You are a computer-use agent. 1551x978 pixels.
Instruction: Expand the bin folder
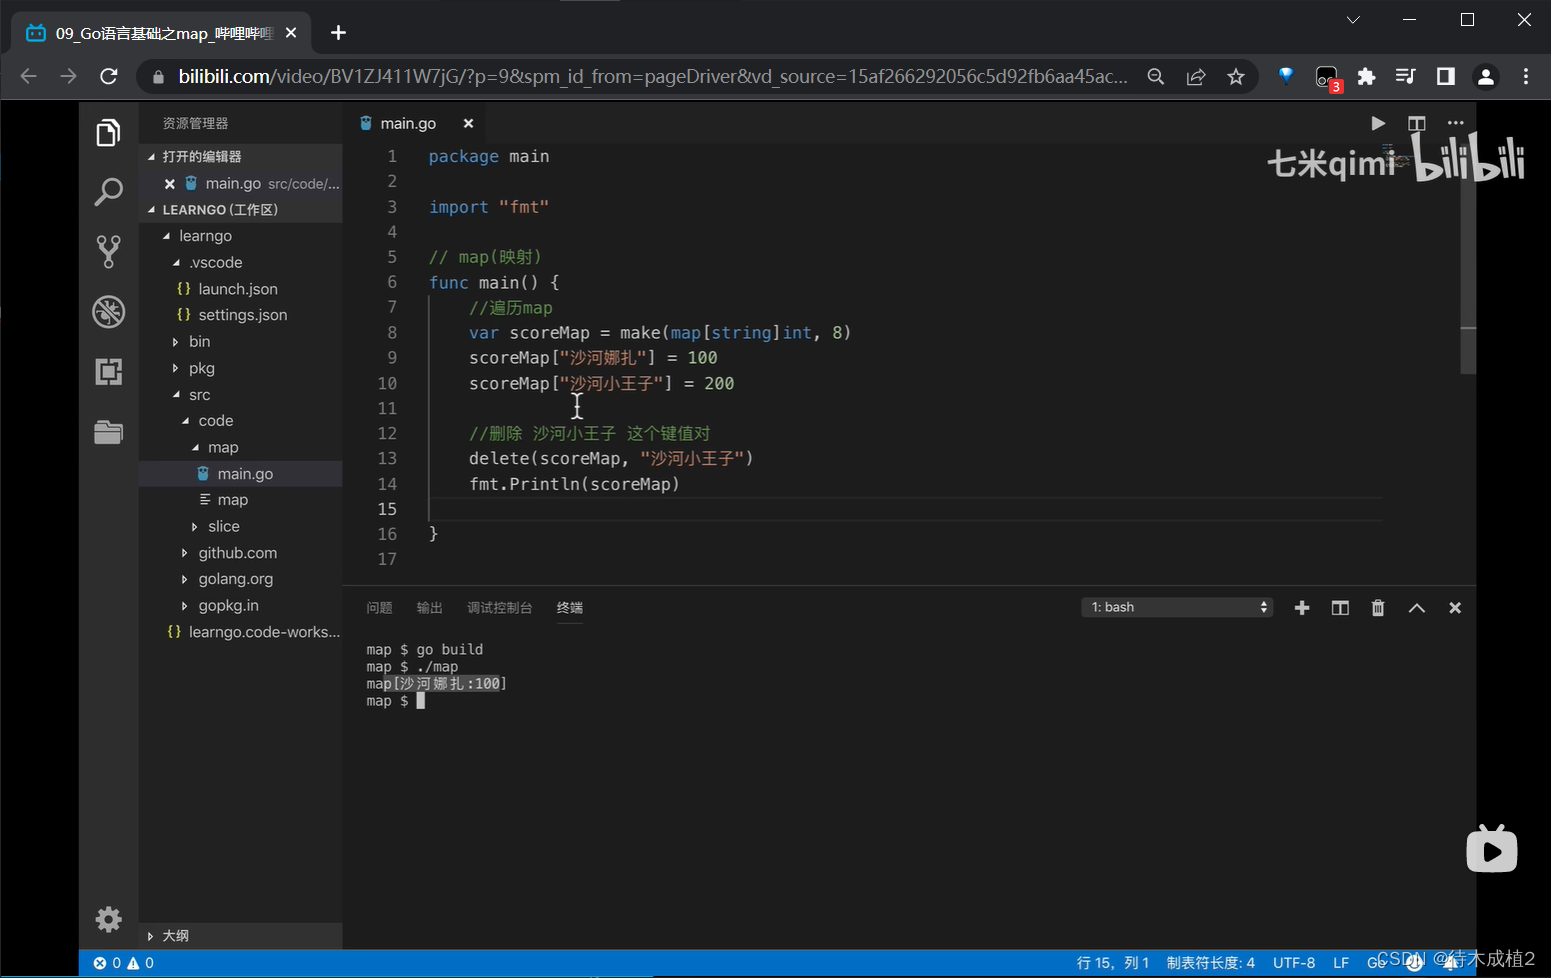point(241,342)
